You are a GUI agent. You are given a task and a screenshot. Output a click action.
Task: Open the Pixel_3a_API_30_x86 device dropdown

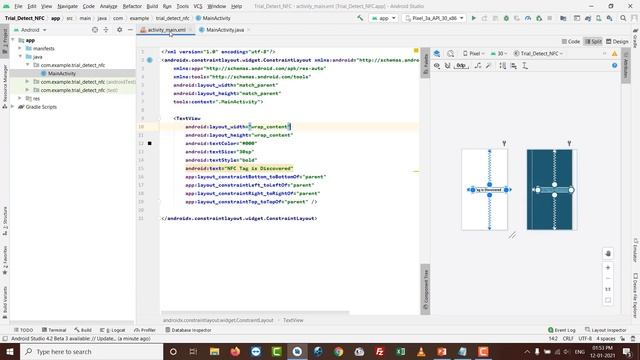433,18
